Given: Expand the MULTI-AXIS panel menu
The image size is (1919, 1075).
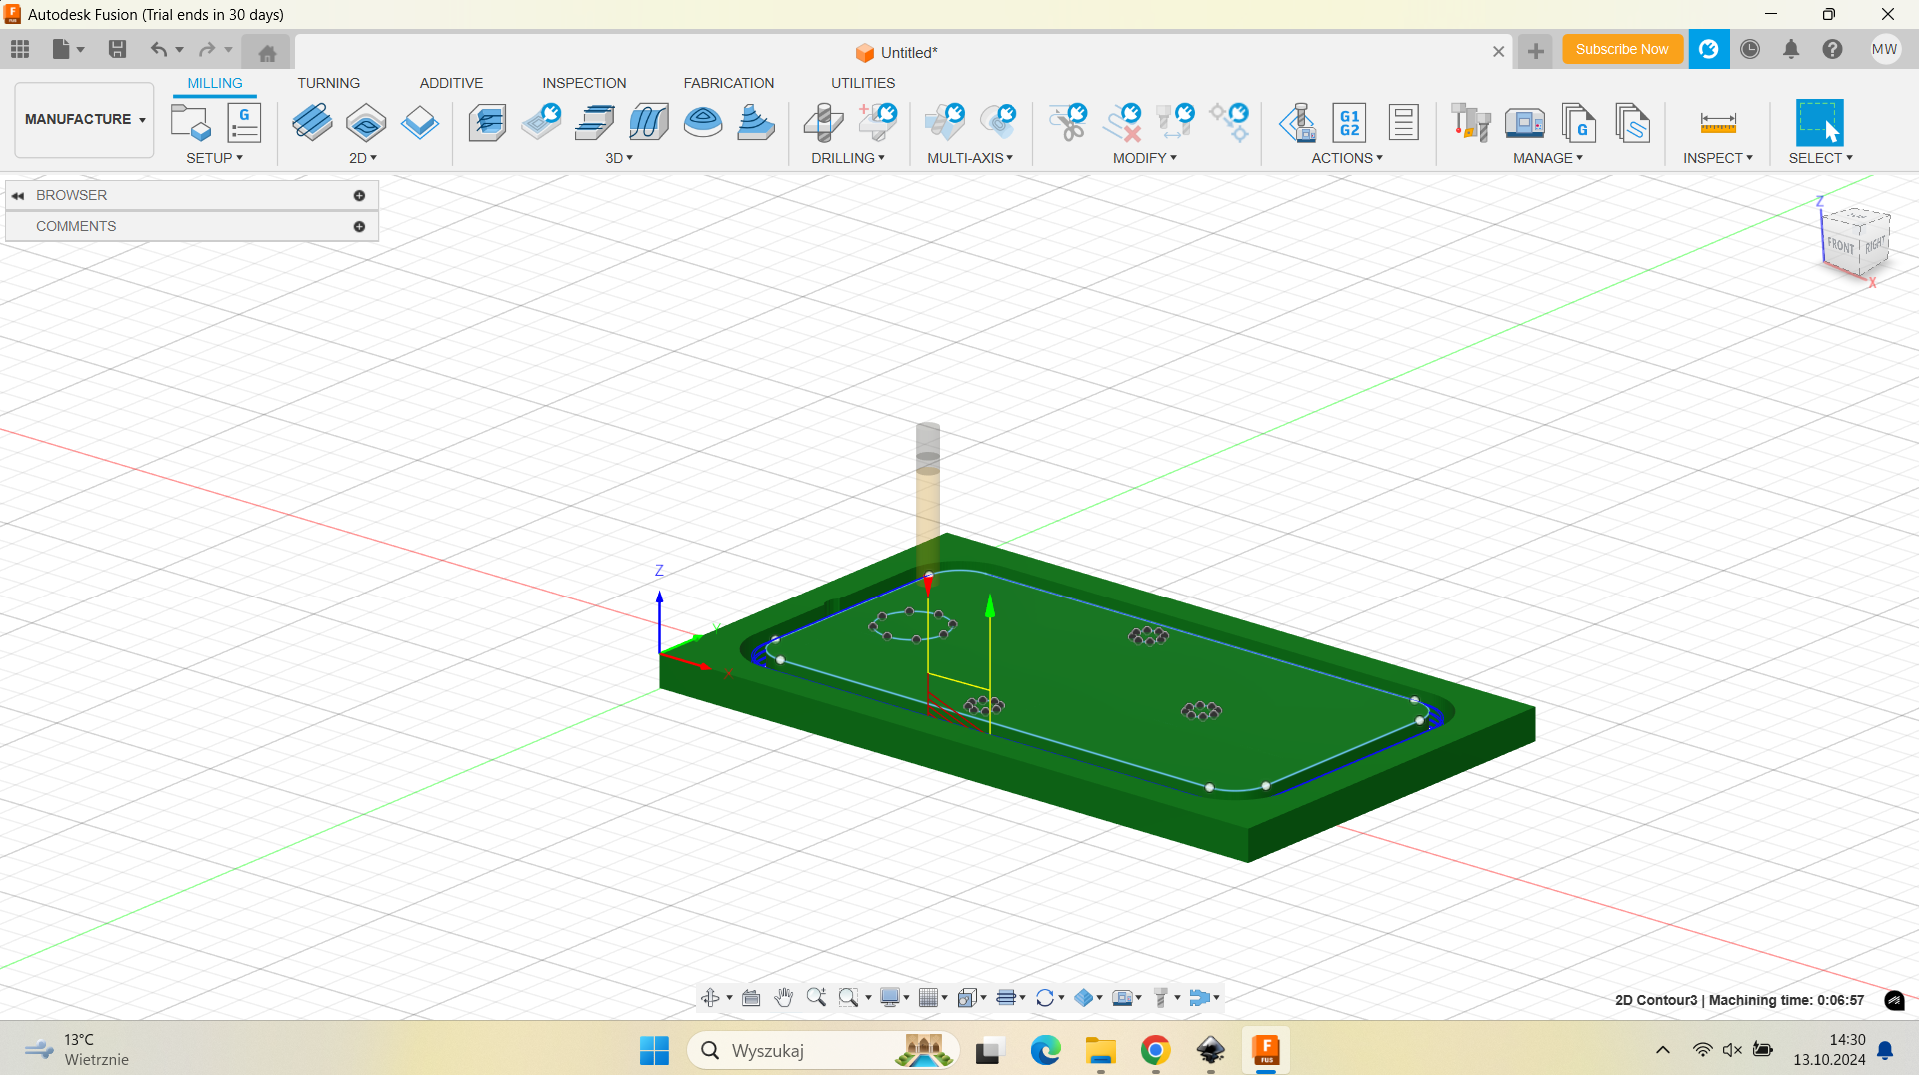Looking at the screenshot, I should (970, 158).
